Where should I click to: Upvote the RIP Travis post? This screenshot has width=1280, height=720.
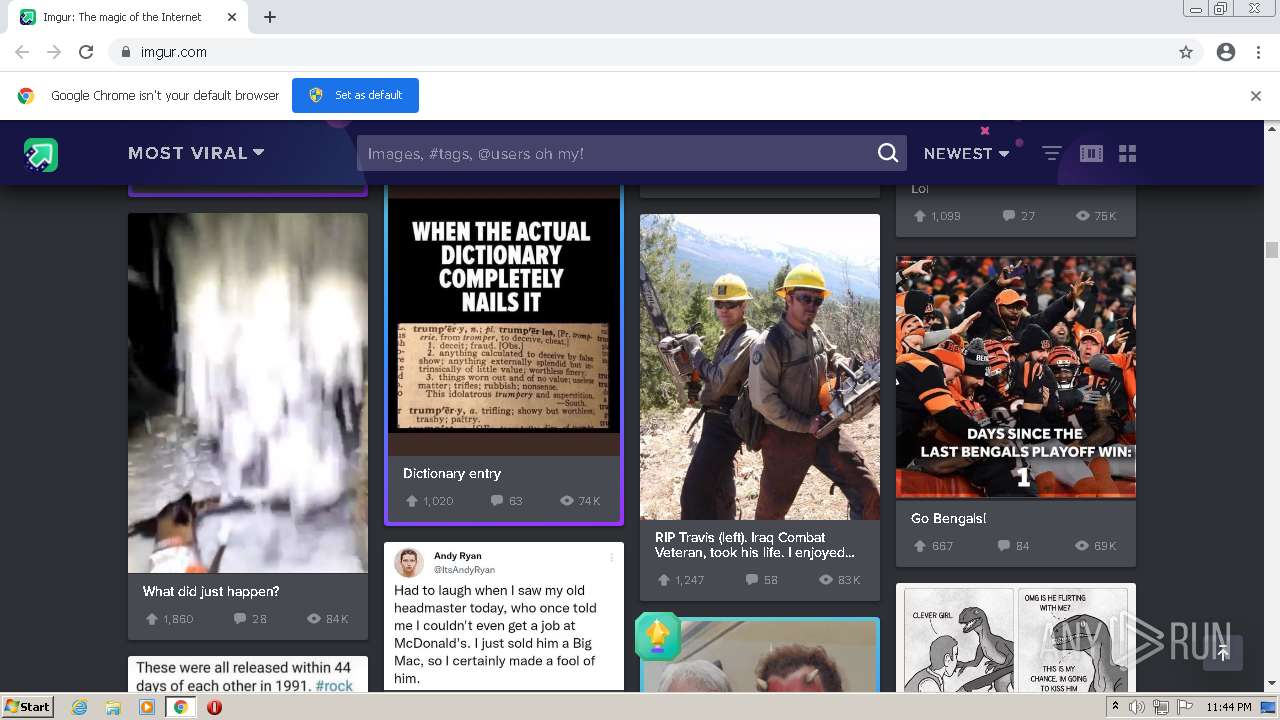pyautogui.click(x=664, y=580)
